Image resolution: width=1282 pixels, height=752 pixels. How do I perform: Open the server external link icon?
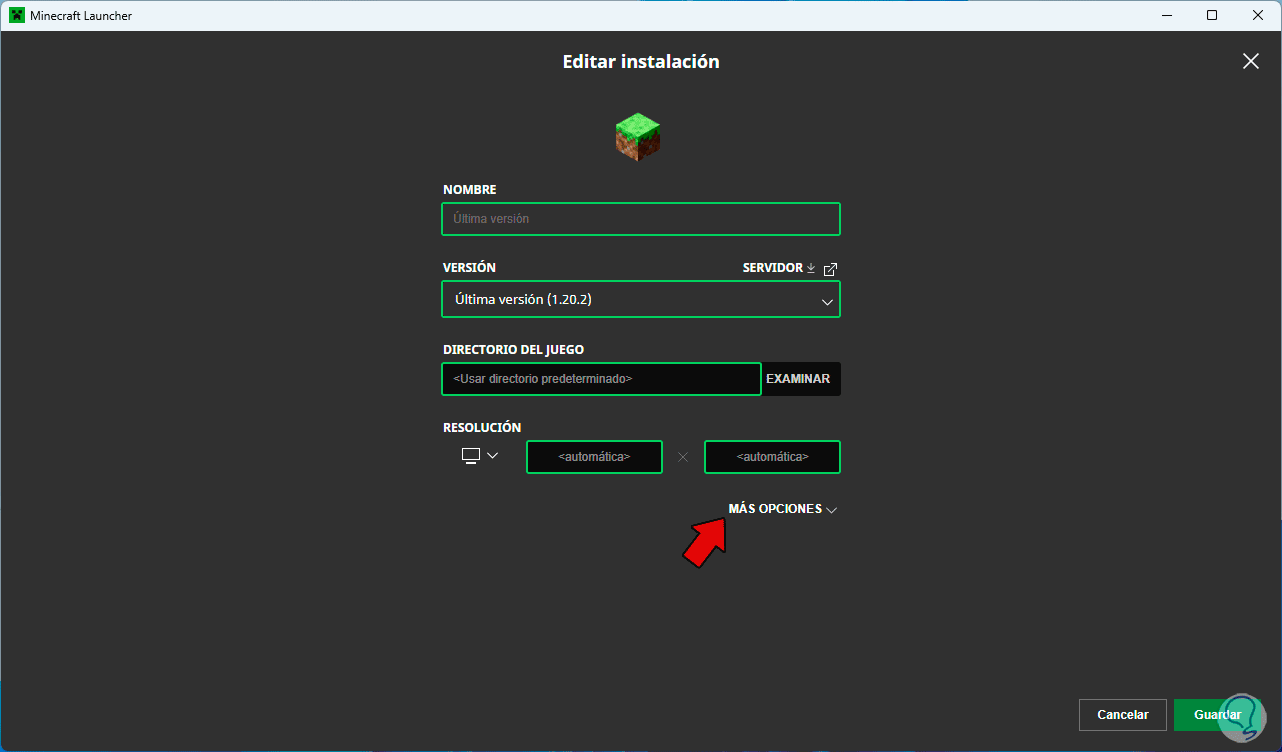pos(830,269)
